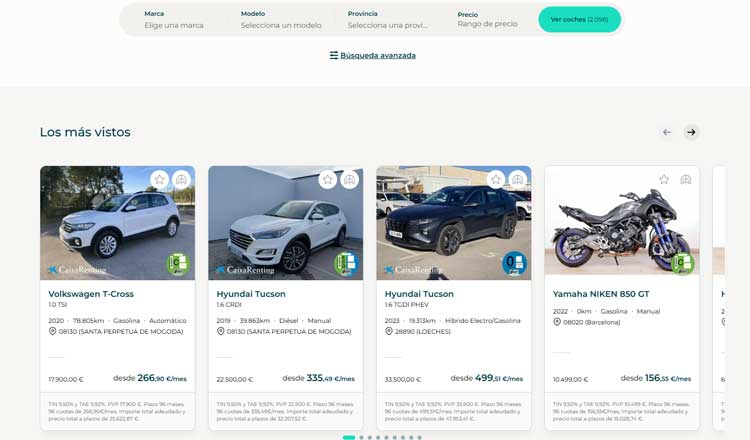Click the previous arrow in Los más vistos
Image resolution: width=750 pixels, height=440 pixels.
click(x=667, y=132)
